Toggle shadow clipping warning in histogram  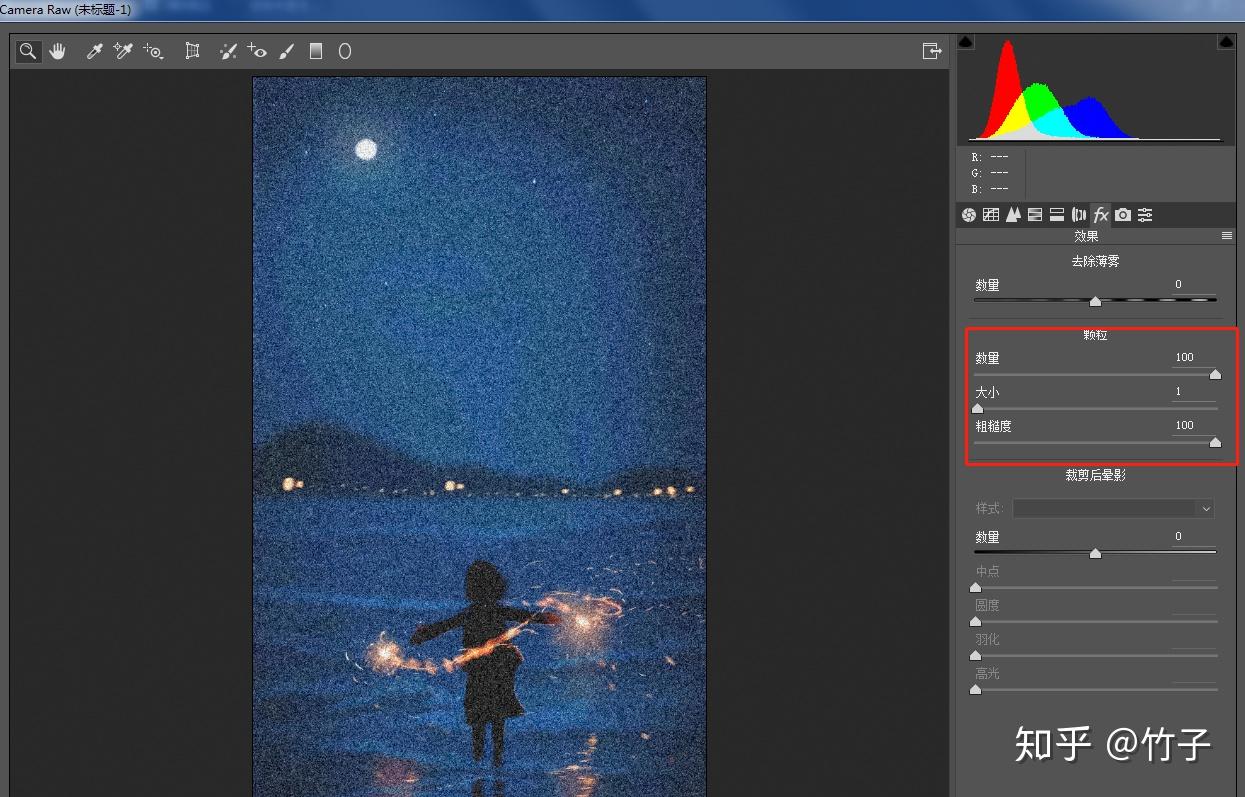coord(966,42)
